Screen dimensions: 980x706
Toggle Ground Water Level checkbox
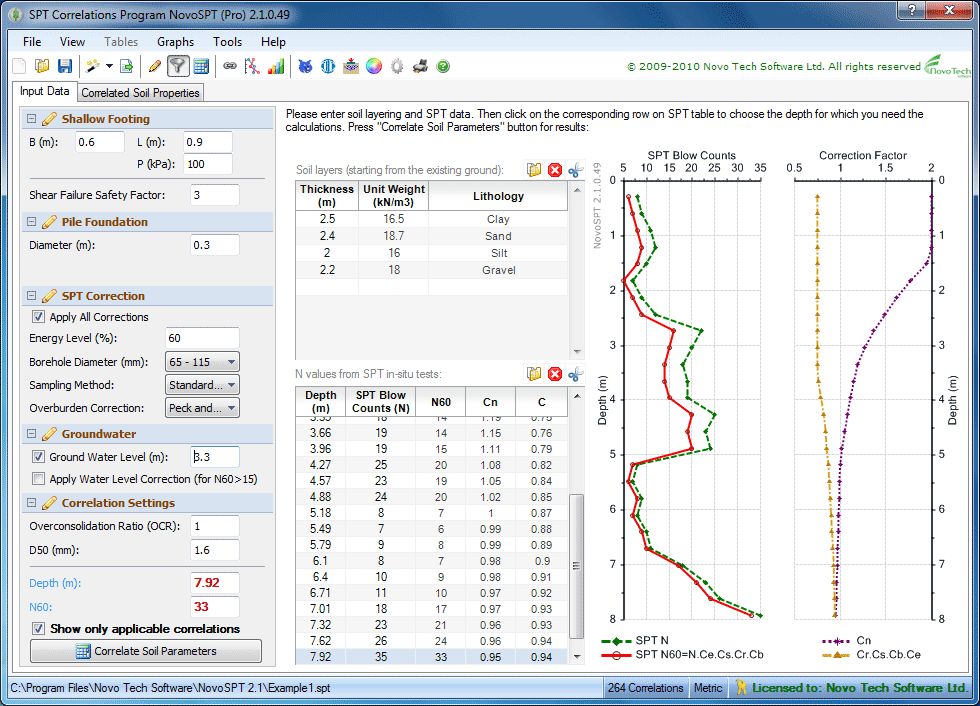[x=38, y=457]
